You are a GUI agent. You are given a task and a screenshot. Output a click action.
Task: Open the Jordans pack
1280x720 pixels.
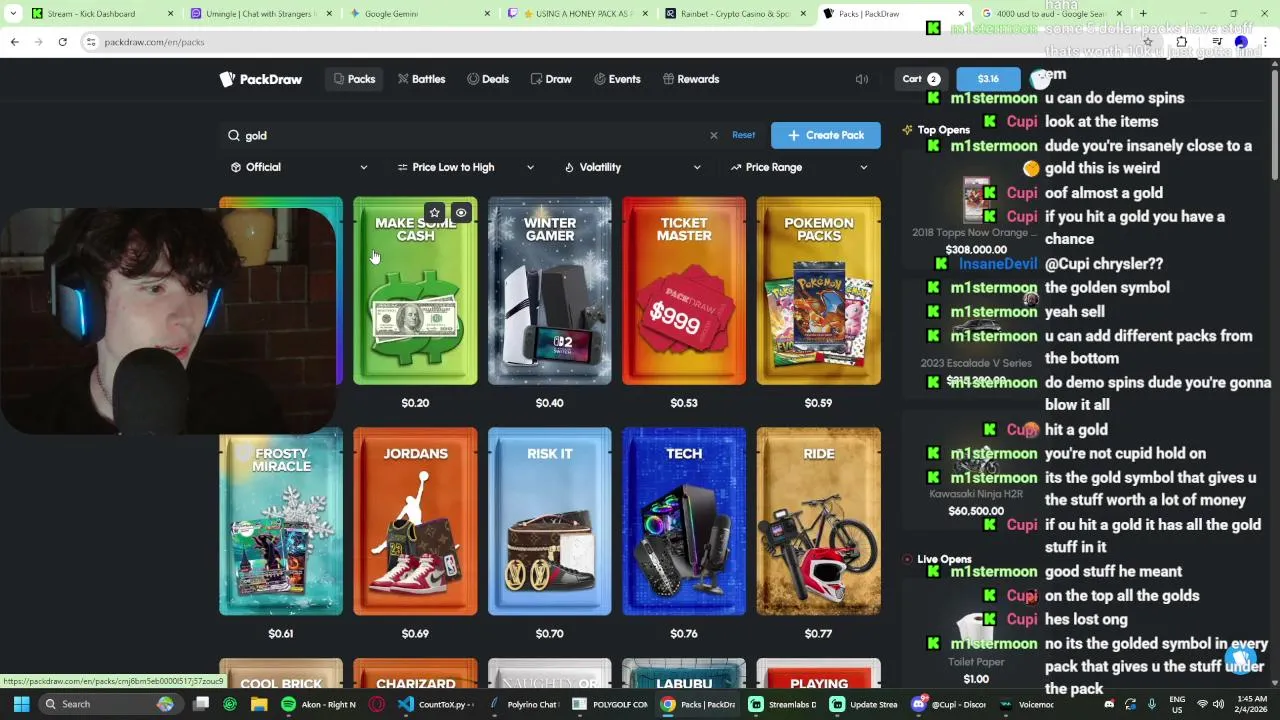[x=415, y=521]
